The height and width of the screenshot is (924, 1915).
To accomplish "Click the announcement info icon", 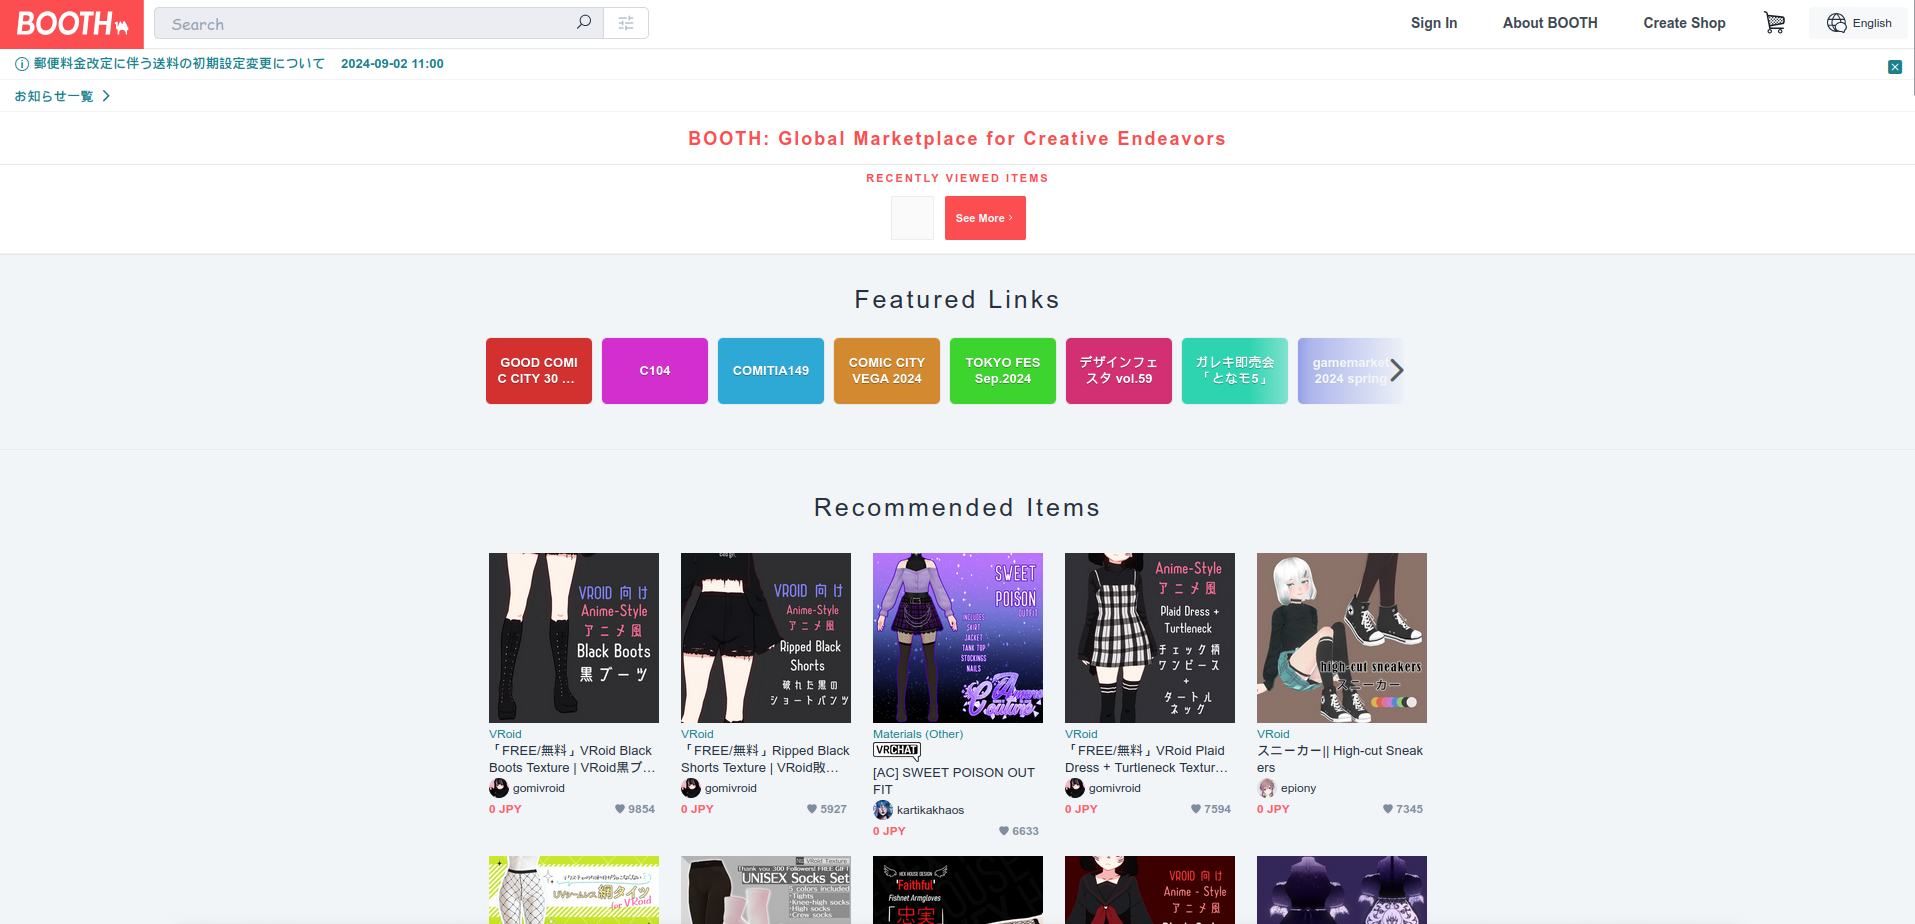I will tap(22, 64).
